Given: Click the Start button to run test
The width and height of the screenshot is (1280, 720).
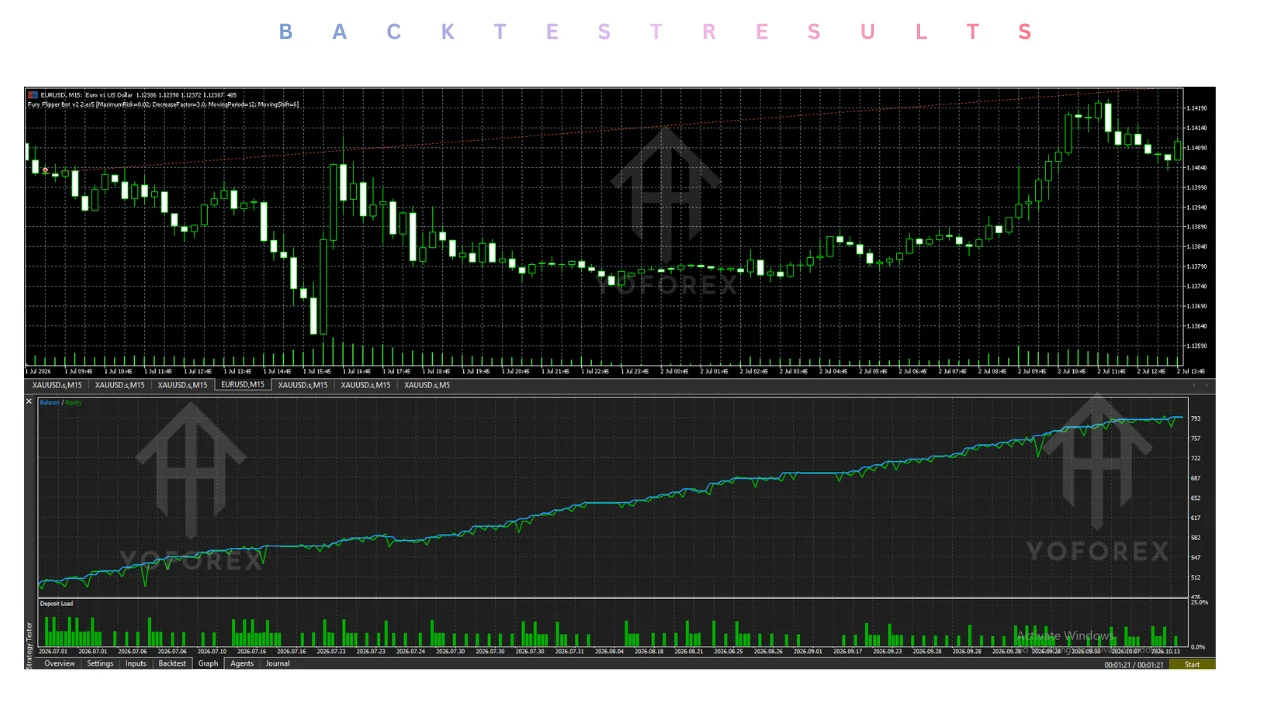Looking at the screenshot, I should pos(1192,664).
